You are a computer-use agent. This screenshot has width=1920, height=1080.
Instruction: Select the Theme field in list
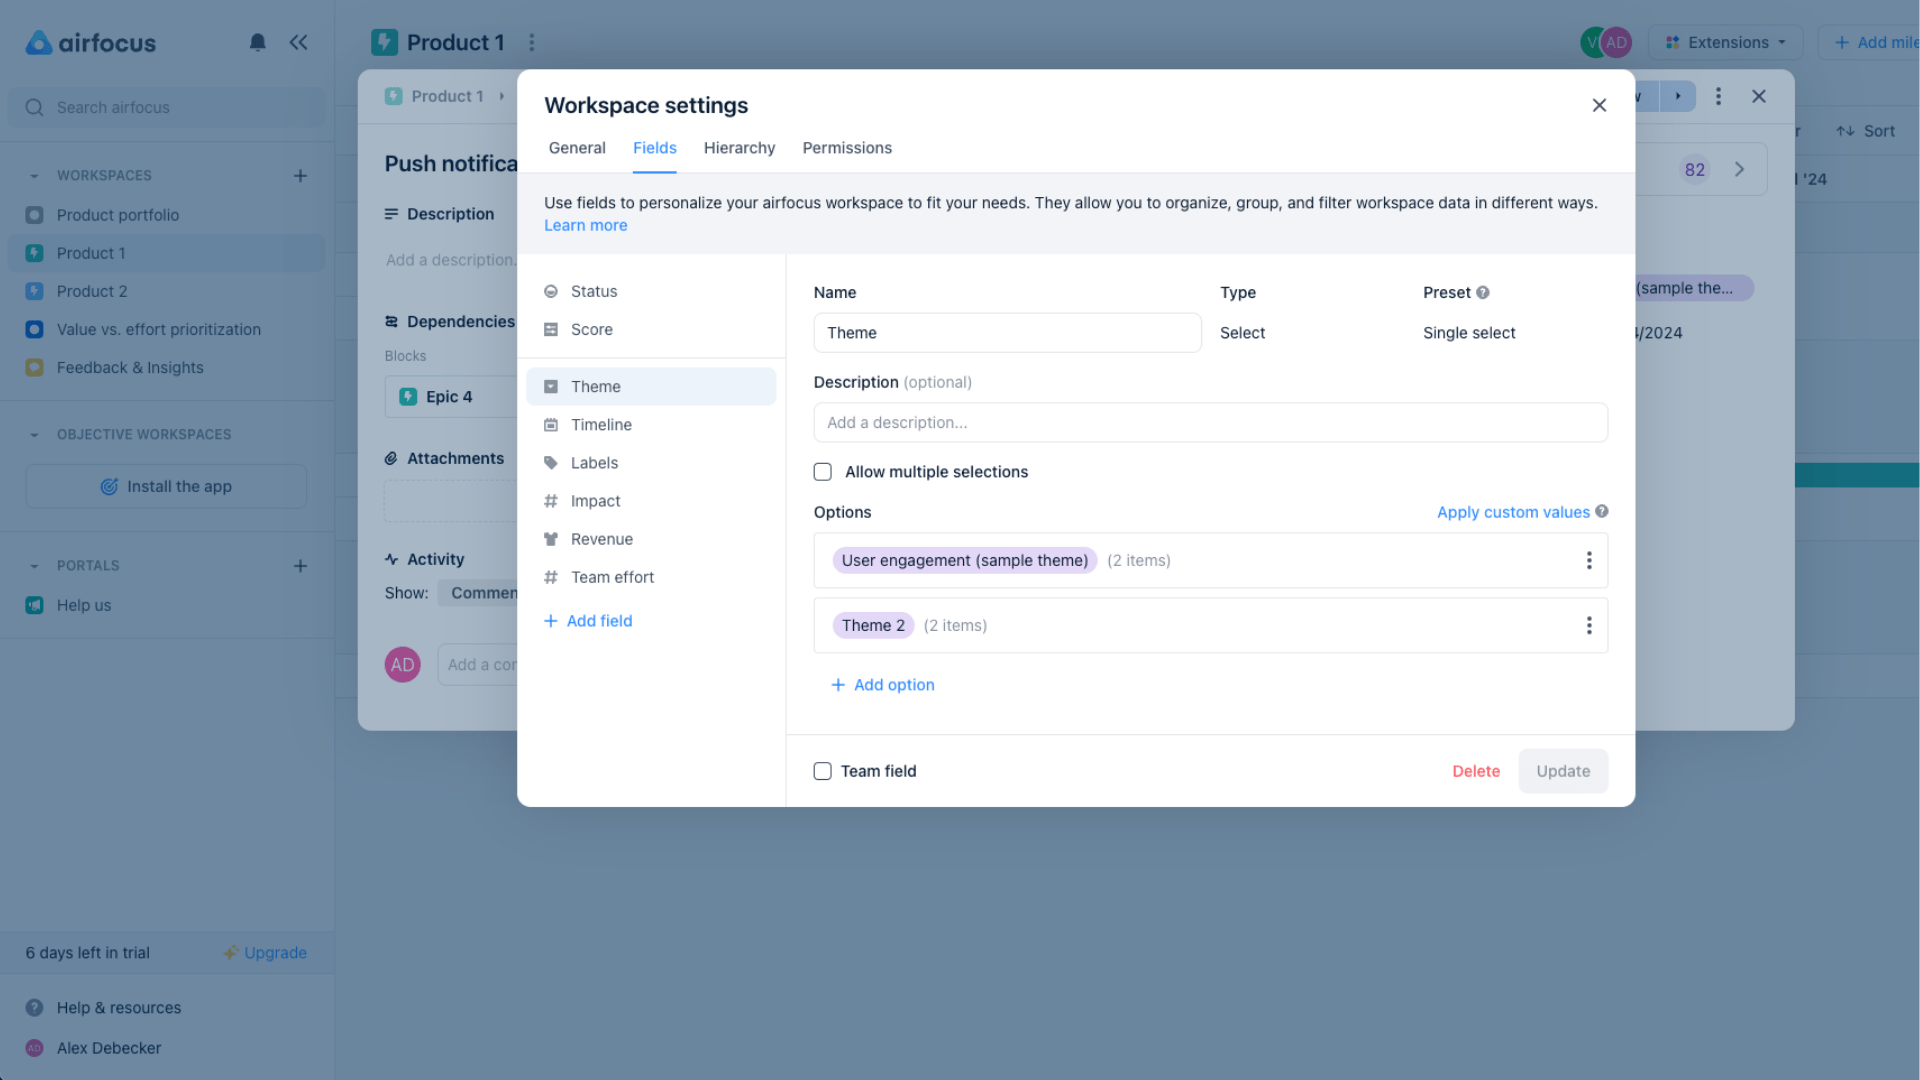click(651, 386)
